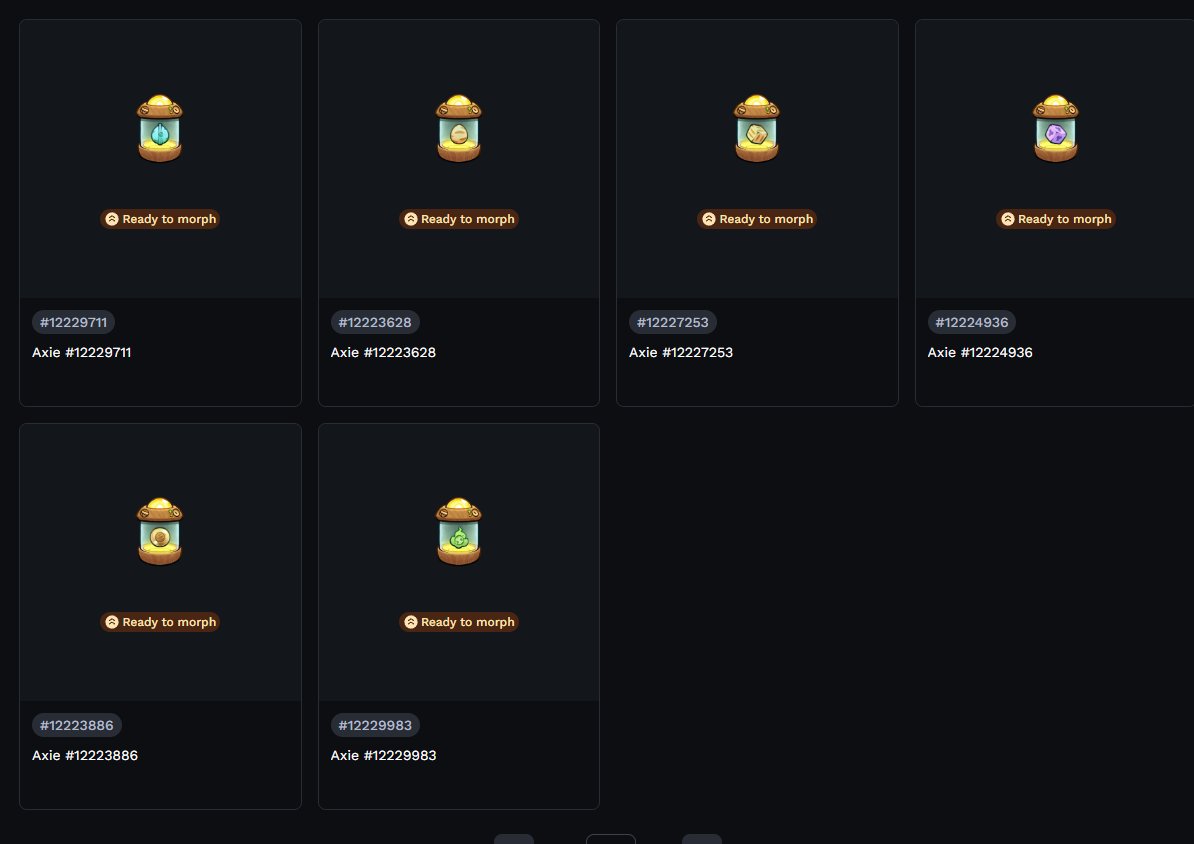The image size is (1194, 844).
Task: Open the 'Axie #12224936' name text
Action: 980,353
